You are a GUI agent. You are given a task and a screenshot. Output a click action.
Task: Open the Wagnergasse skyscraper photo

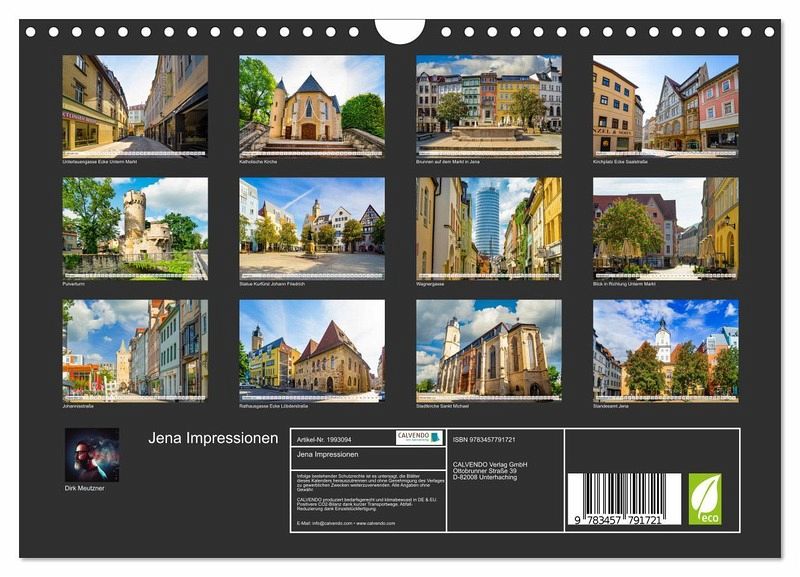tap(489, 229)
